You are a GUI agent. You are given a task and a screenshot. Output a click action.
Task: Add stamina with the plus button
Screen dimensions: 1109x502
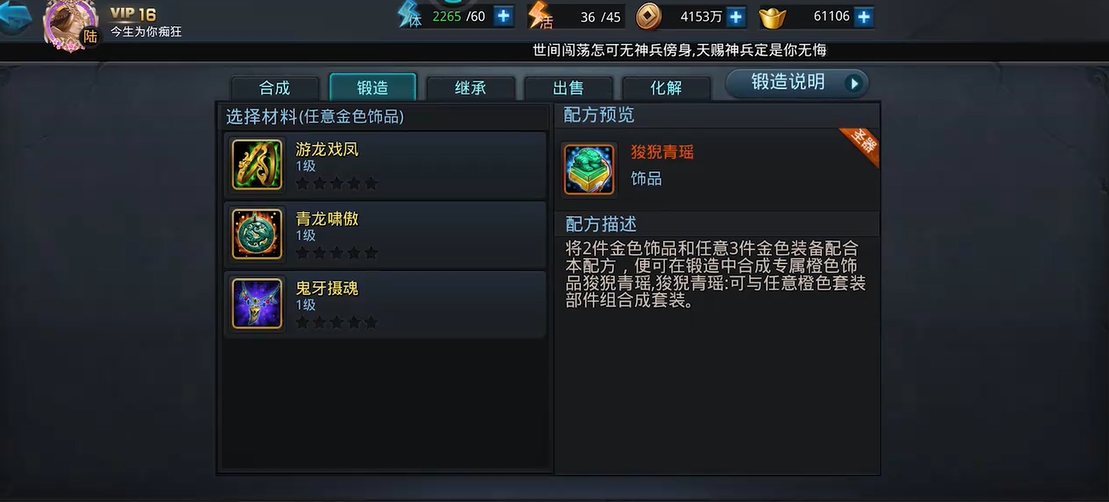point(503,16)
